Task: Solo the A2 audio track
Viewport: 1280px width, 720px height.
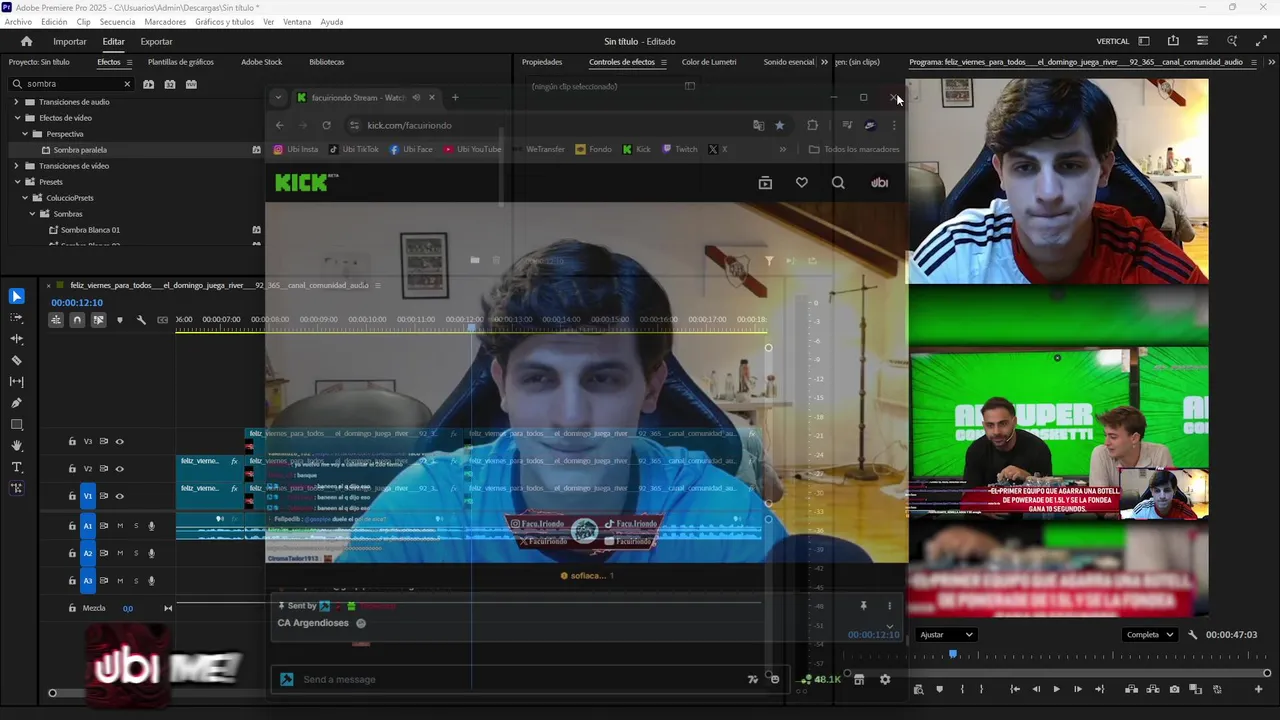Action: [x=136, y=553]
